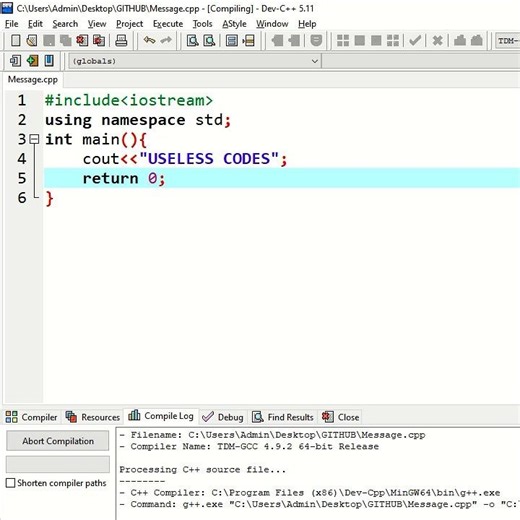Collapse the main() code fold on line 3
This screenshot has width=520, height=520.
coord(34,139)
